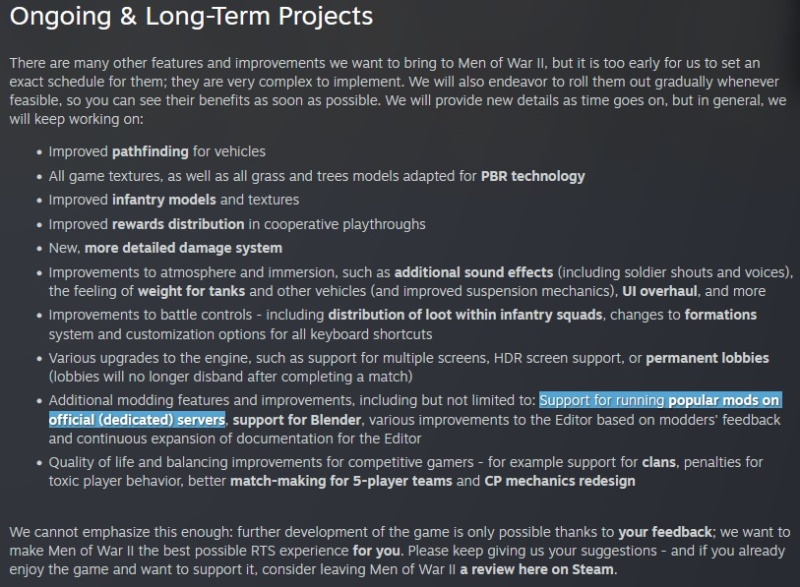Click the 'permanent lobbies' bold text
The image size is (800, 587).
707,358
